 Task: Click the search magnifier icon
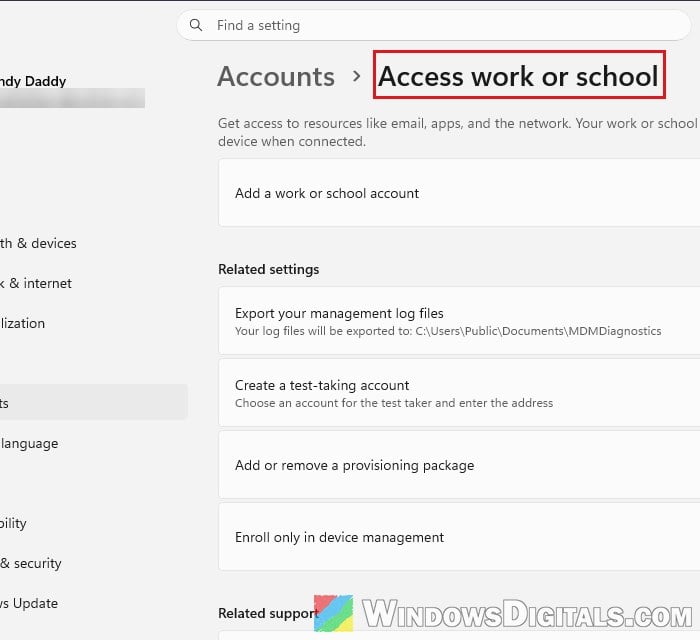(196, 25)
